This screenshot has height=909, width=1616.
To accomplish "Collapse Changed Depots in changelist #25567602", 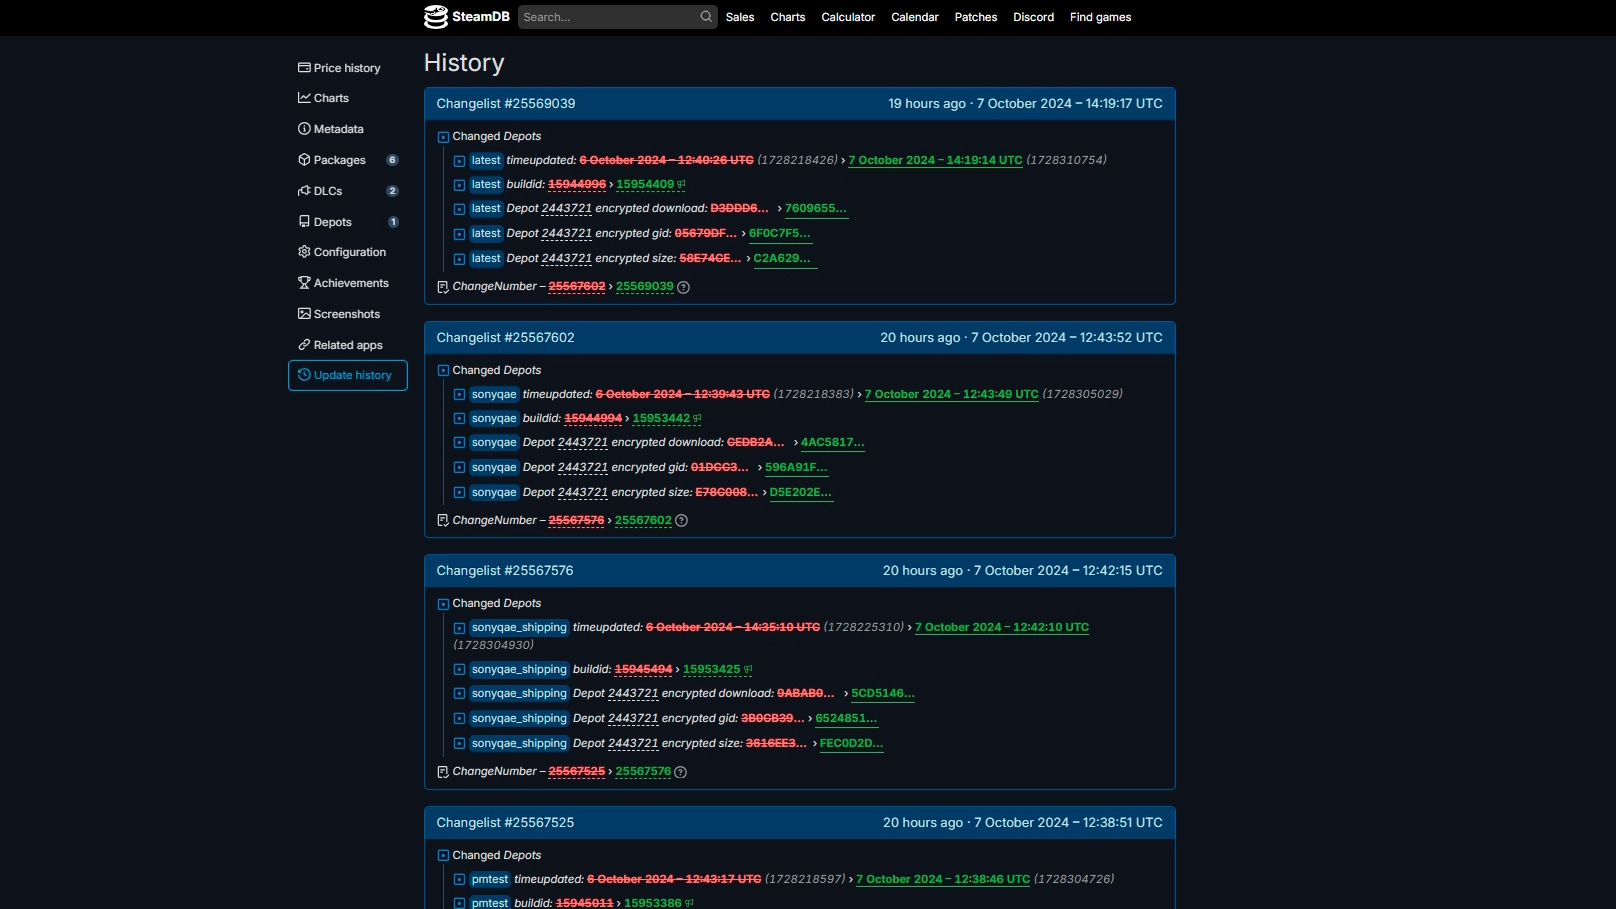I will click(x=443, y=371).
